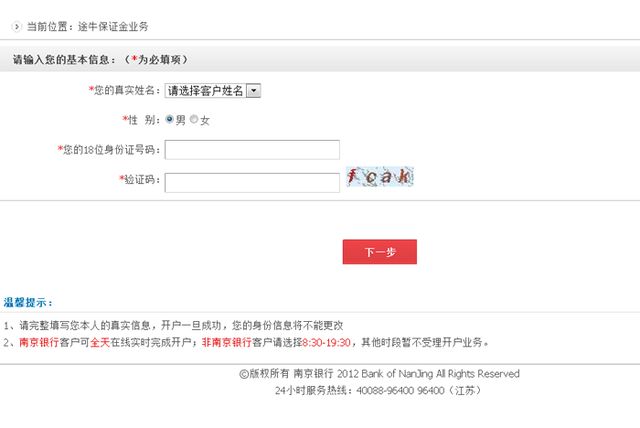Click the breadcrumb arrow icon beside 当前位置
Screen dimensions: 640x428
pyautogui.click(x=16, y=27)
